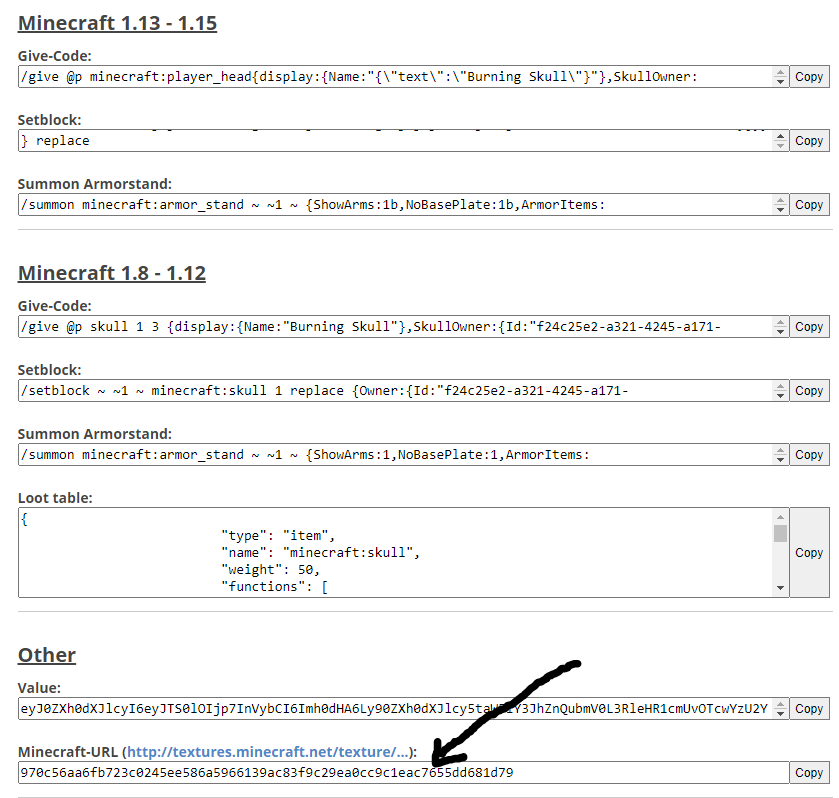Viewport: 839px width, 798px height.
Task: Click down arrow in 1.13 - 1.15 Setblock field
Action: [780, 146]
